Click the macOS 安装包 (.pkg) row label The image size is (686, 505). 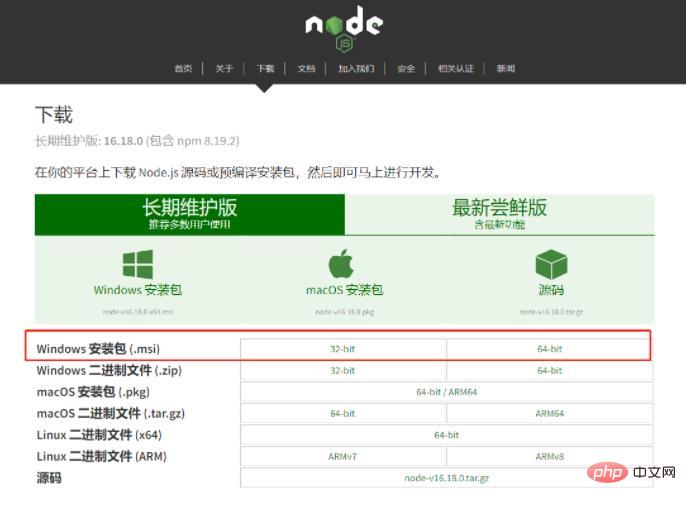tap(93, 392)
